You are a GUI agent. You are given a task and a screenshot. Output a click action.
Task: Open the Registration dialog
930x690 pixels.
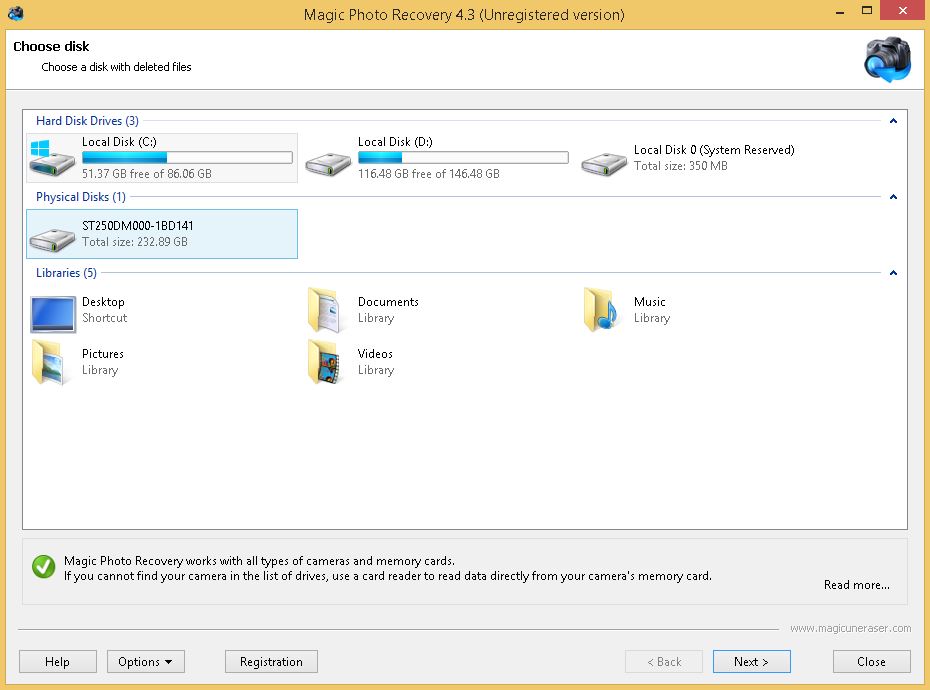pos(271,662)
